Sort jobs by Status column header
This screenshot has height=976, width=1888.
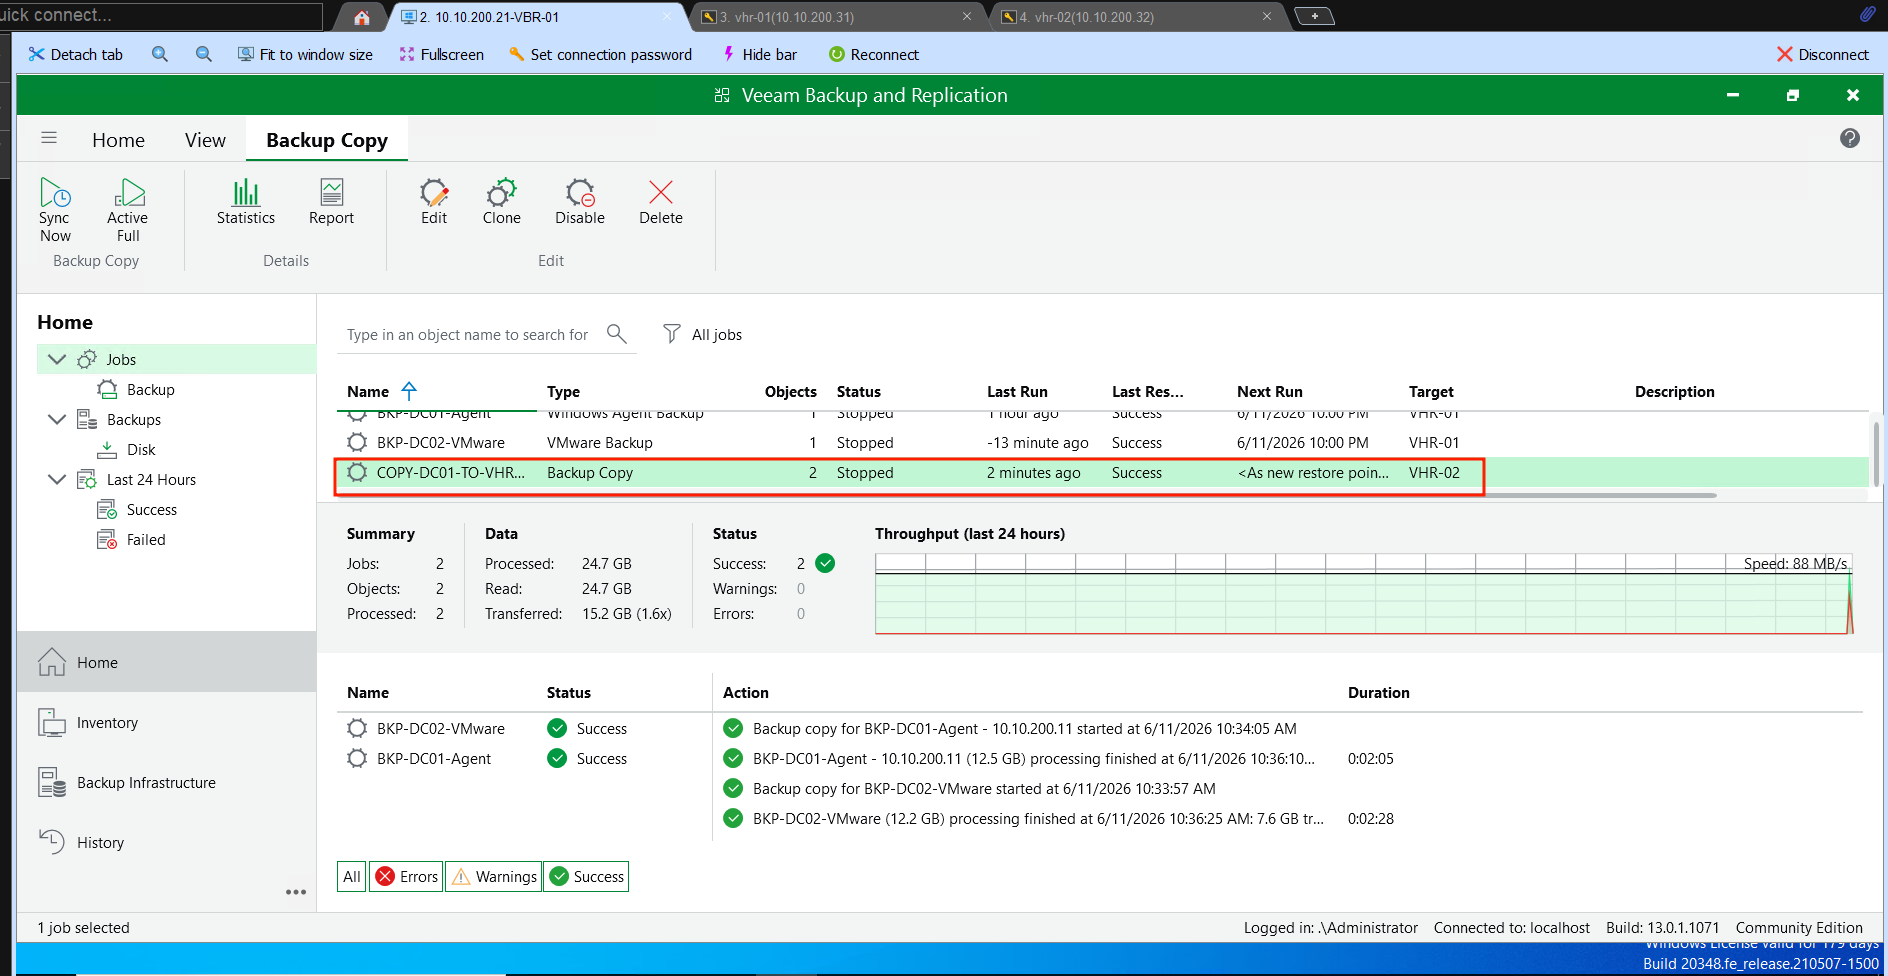tap(859, 392)
